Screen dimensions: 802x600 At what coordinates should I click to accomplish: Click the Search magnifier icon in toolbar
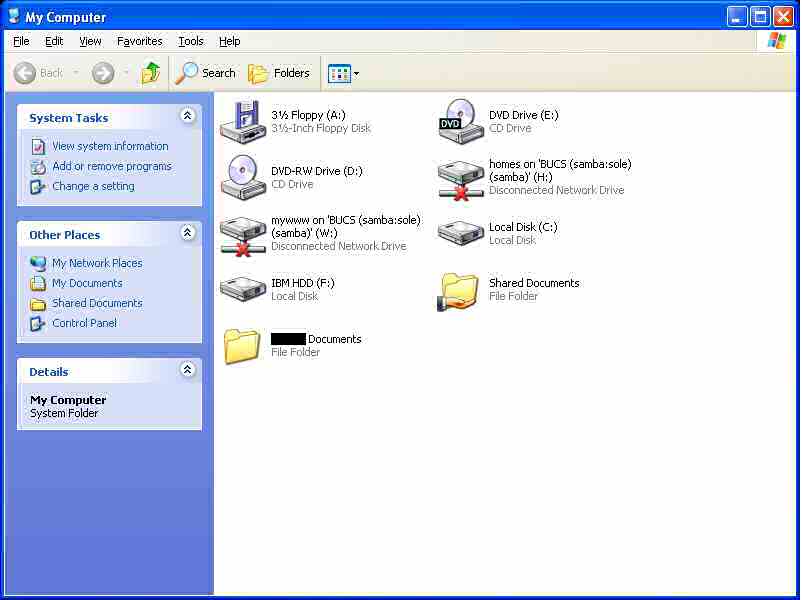click(187, 73)
